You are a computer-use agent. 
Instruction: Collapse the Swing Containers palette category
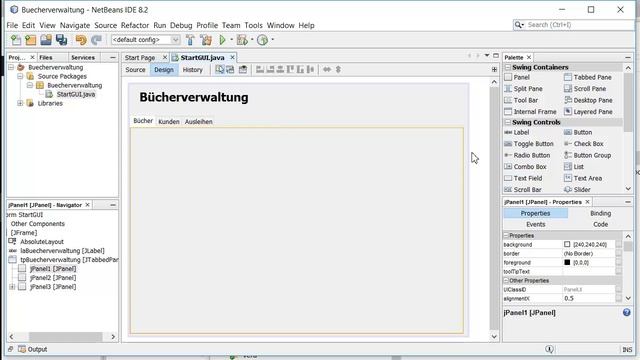pos(508,67)
